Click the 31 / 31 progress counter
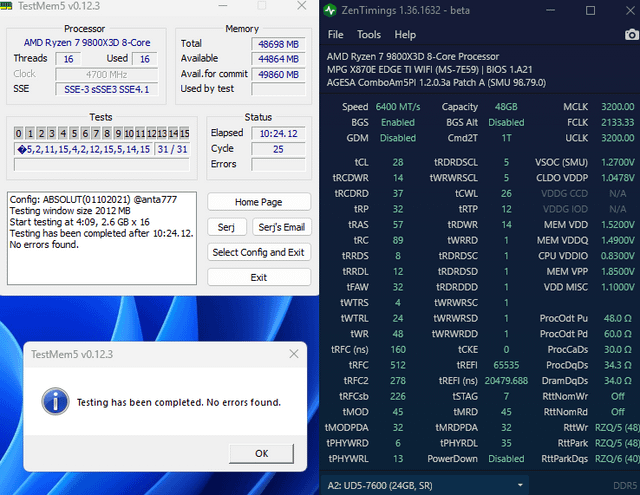This screenshot has width=640, height=495. pyautogui.click(x=172, y=149)
